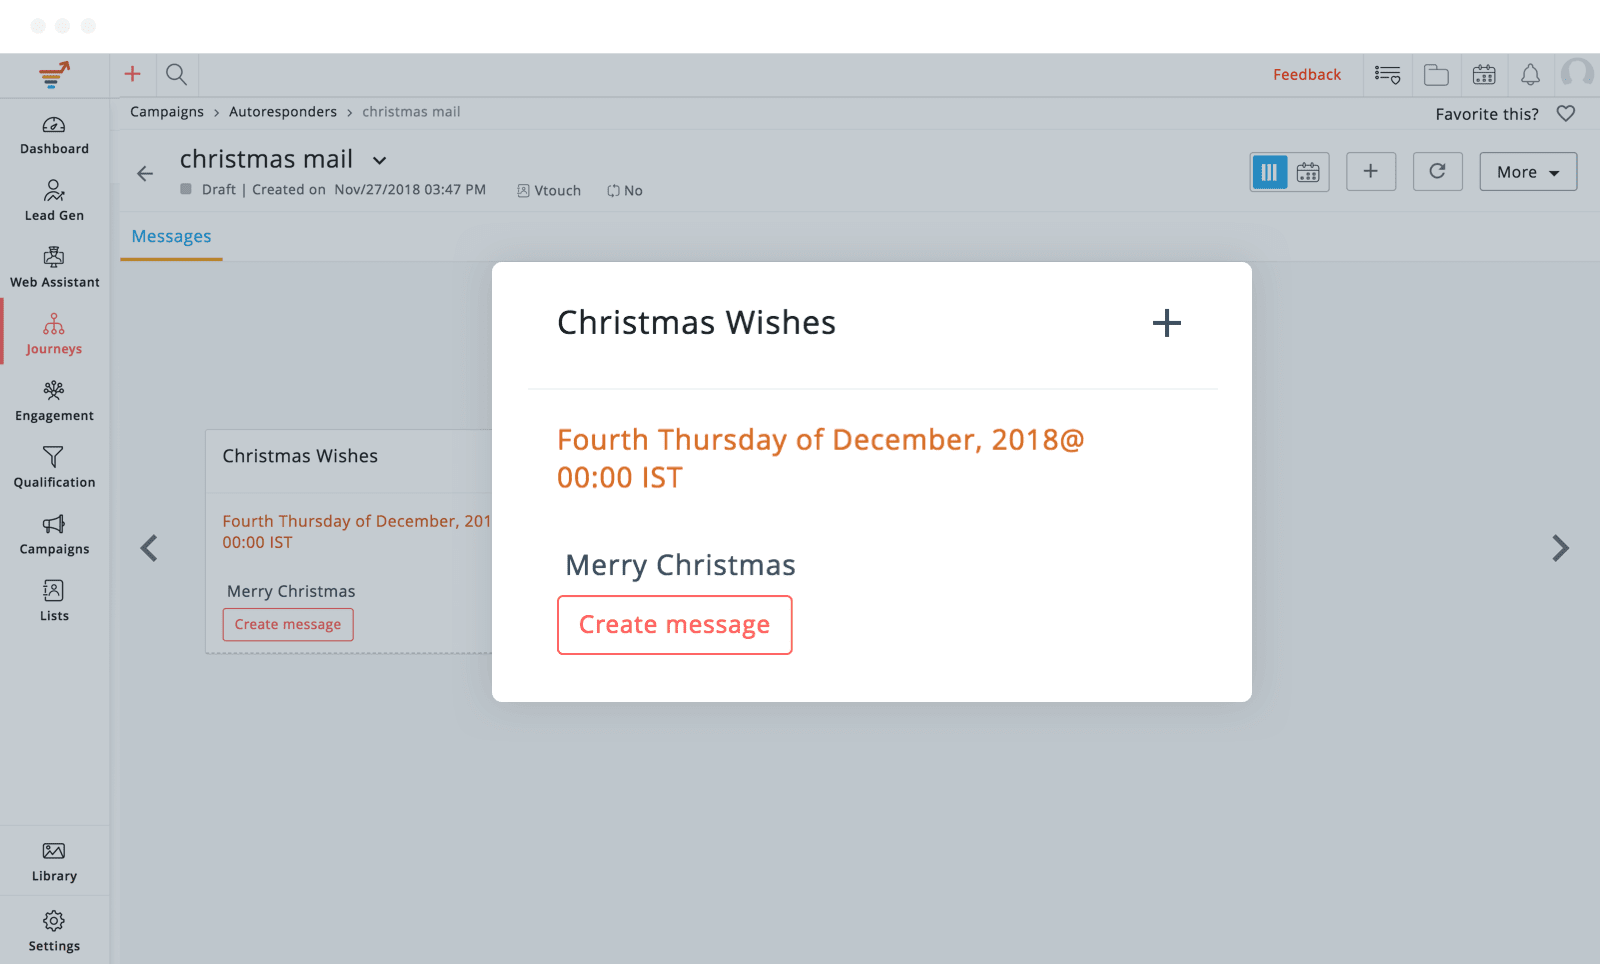Click the refresh button
The height and width of the screenshot is (964, 1600).
point(1437,171)
